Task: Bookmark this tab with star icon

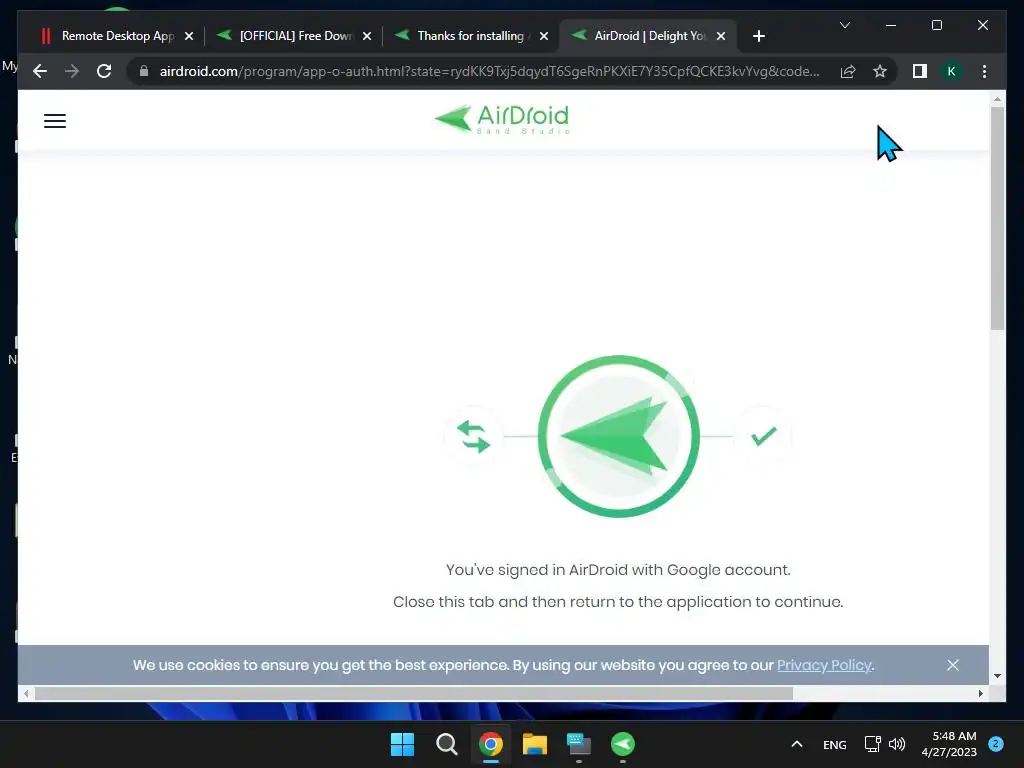Action: tap(880, 71)
